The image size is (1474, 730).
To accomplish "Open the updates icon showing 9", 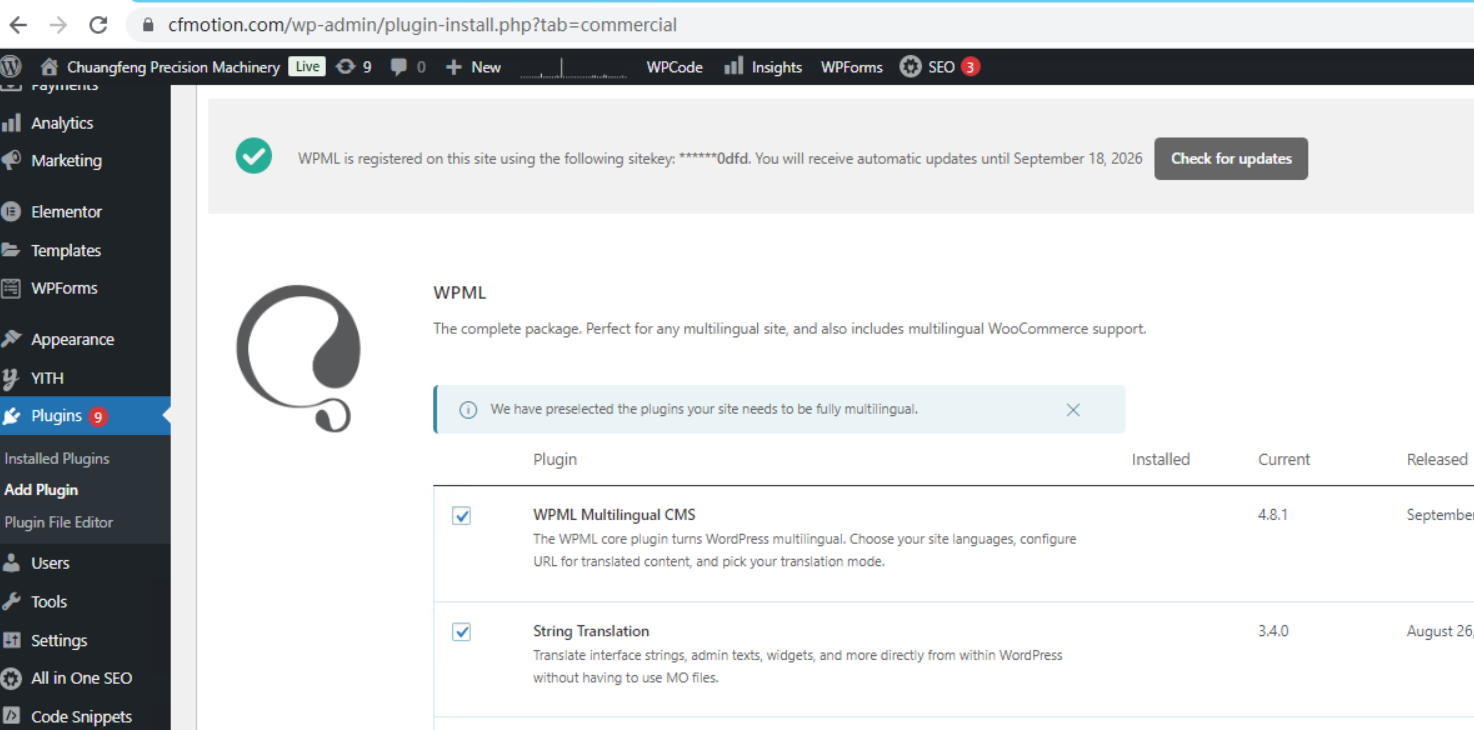I will point(346,67).
